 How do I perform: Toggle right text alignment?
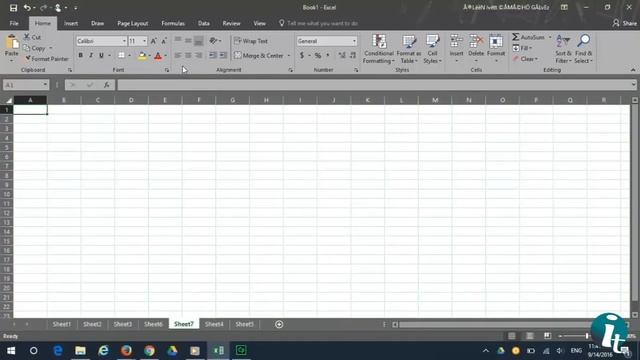pos(199,55)
